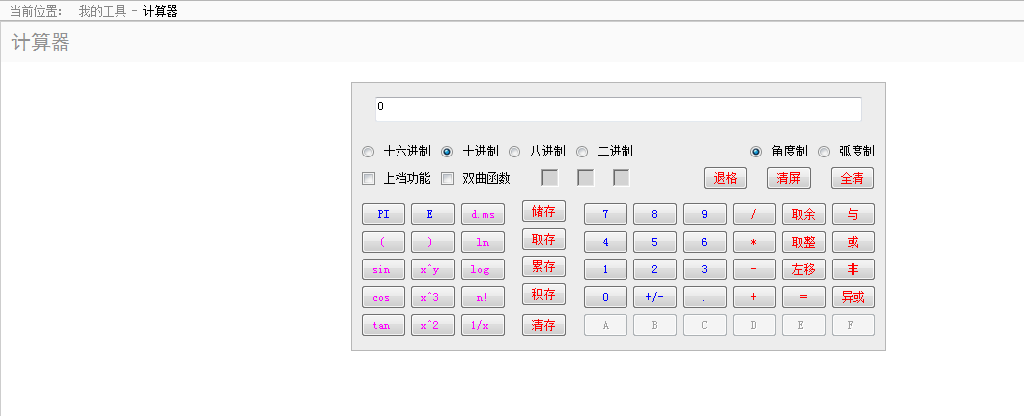Click digit 6 key

[705, 242]
